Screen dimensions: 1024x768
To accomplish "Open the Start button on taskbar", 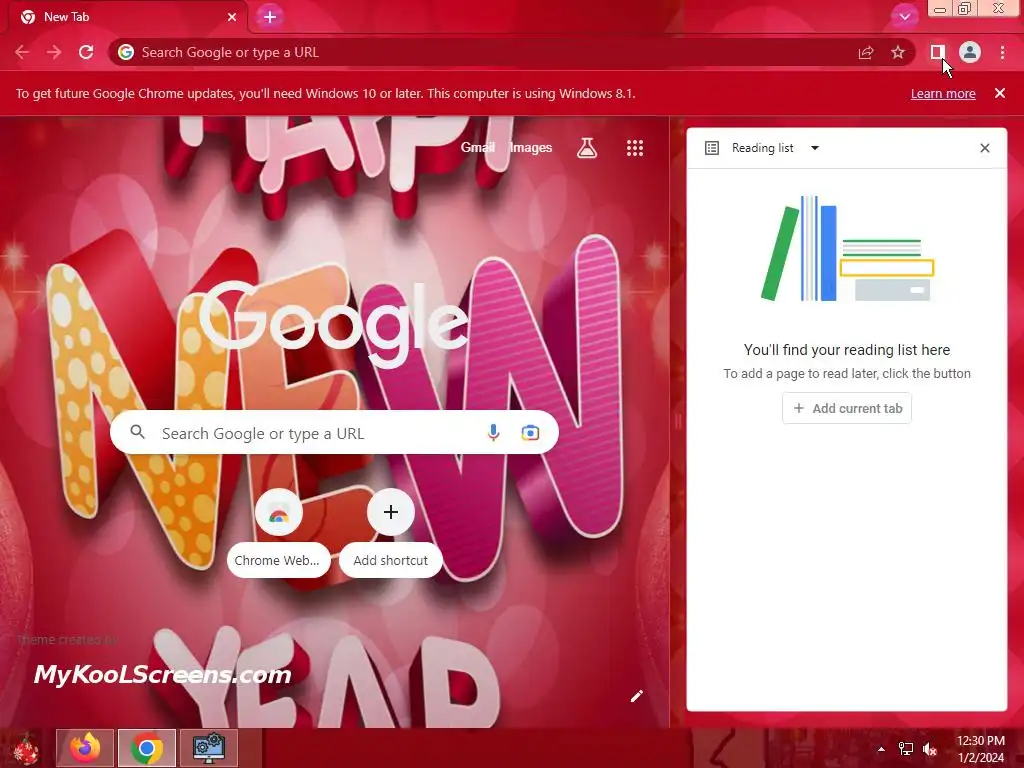I will pyautogui.click(x=25, y=748).
